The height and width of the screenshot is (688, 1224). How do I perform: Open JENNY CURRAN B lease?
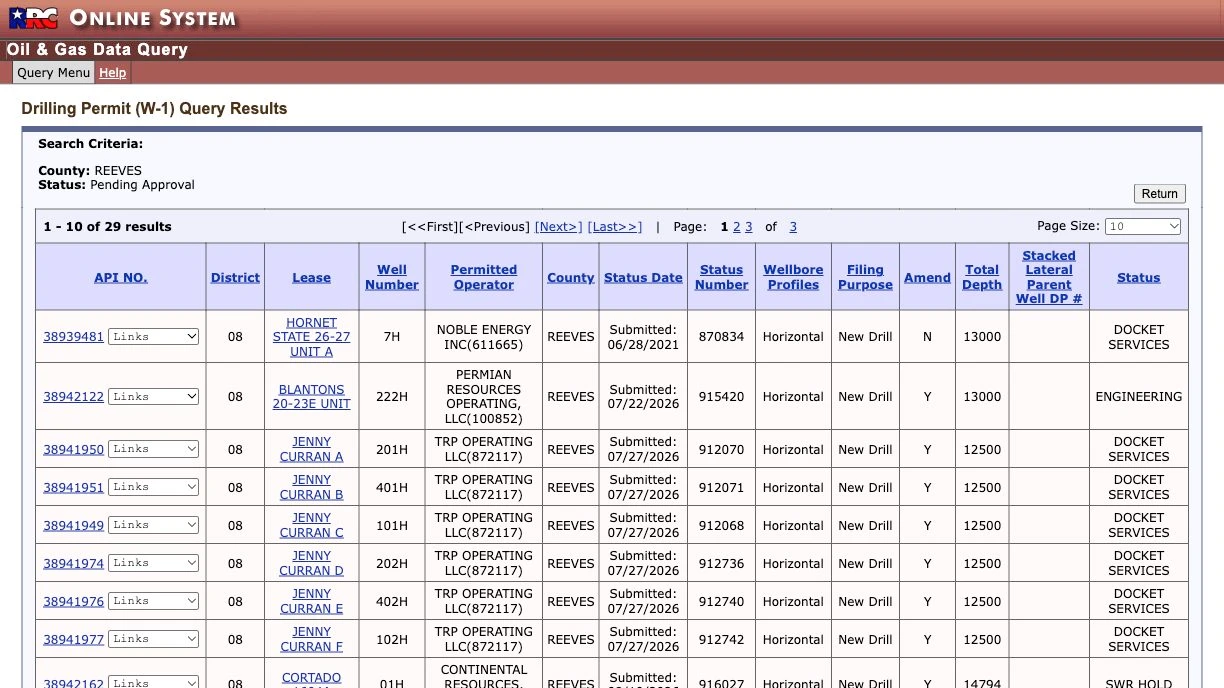pos(311,487)
